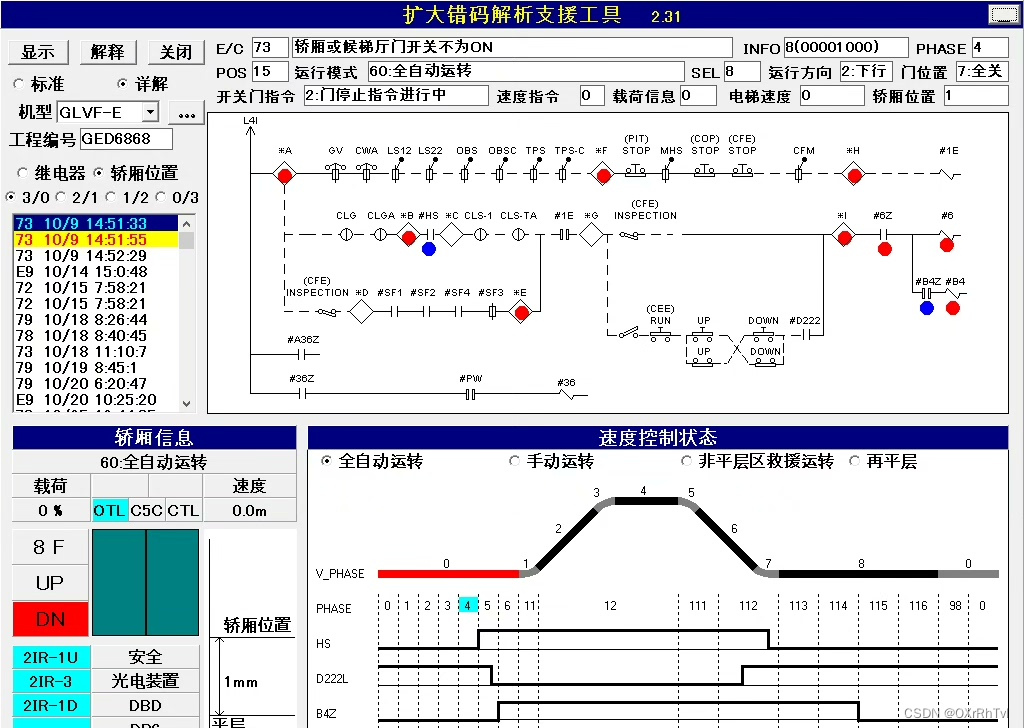Open the 机型 GLVF-E dropdown
Screen dimensions: 1024x728
point(151,112)
